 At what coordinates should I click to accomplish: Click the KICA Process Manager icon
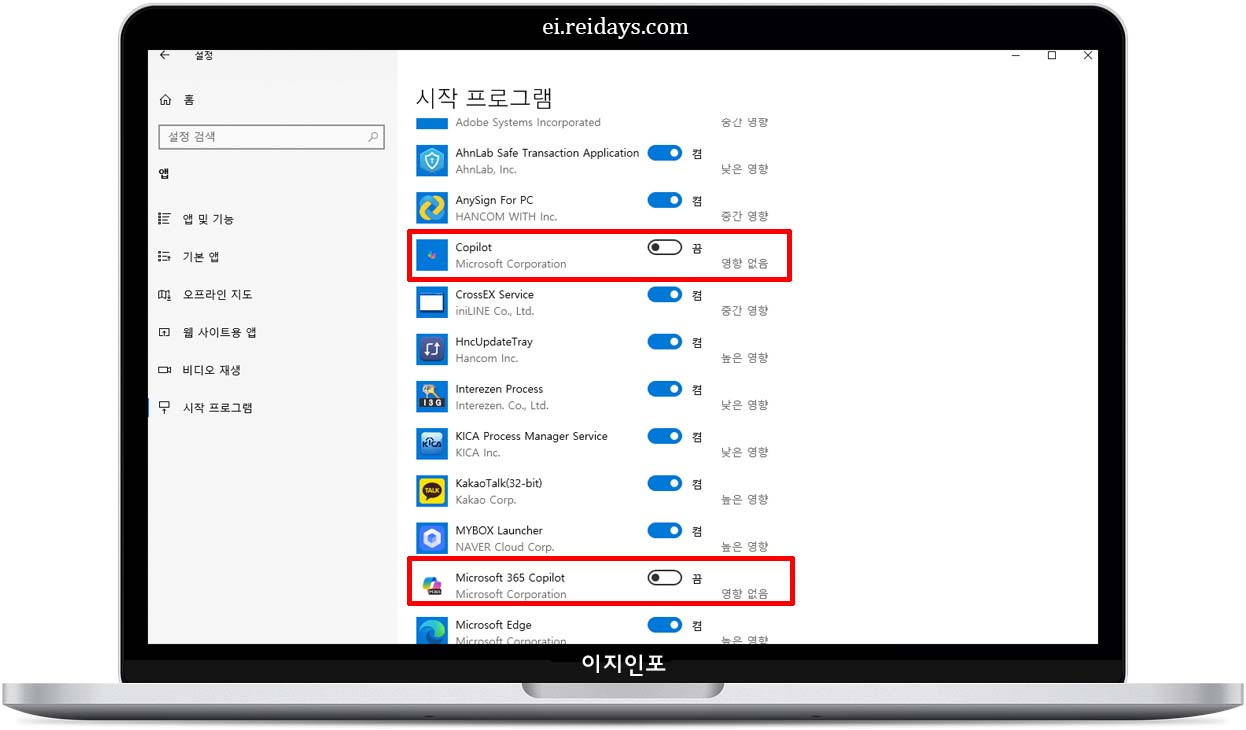pos(431,443)
